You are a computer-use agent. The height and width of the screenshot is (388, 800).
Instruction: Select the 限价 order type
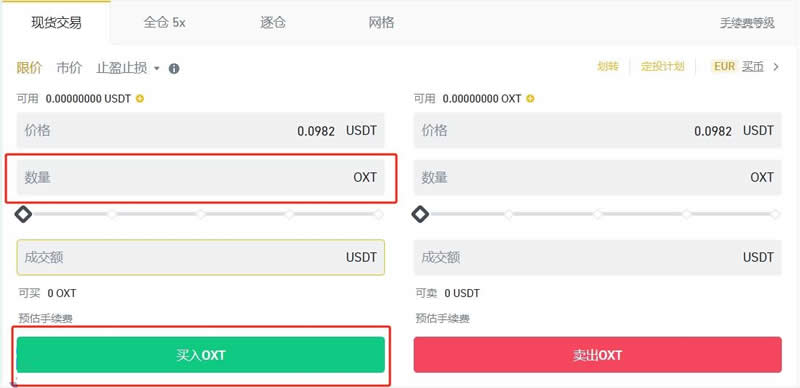click(x=29, y=68)
